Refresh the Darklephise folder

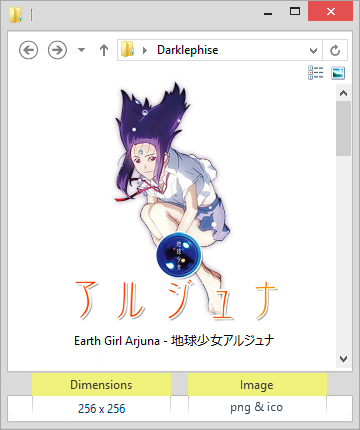click(335, 50)
